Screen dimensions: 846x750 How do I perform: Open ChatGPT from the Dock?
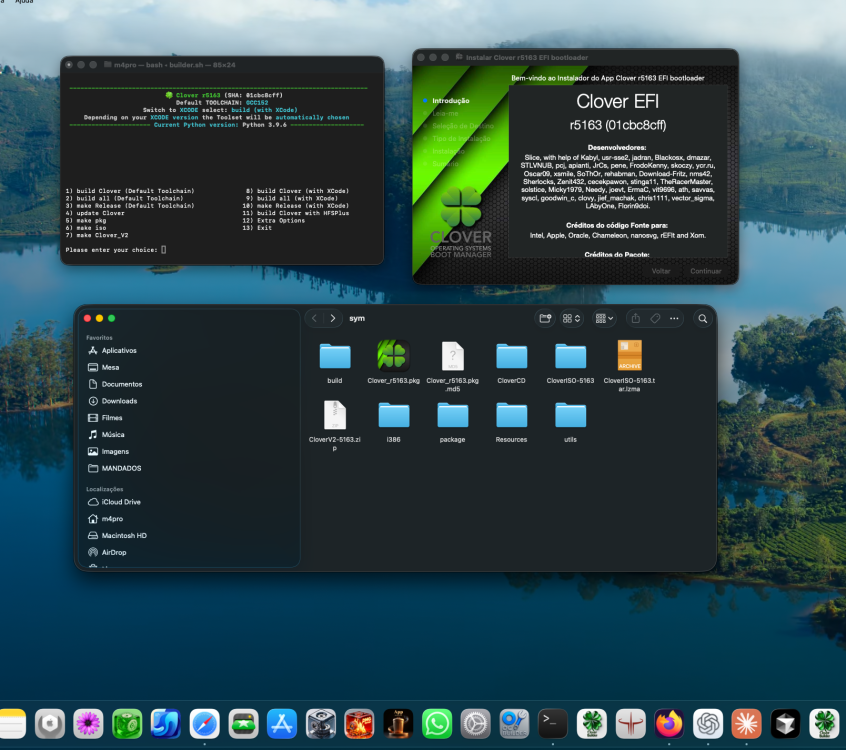tap(708, 724)
